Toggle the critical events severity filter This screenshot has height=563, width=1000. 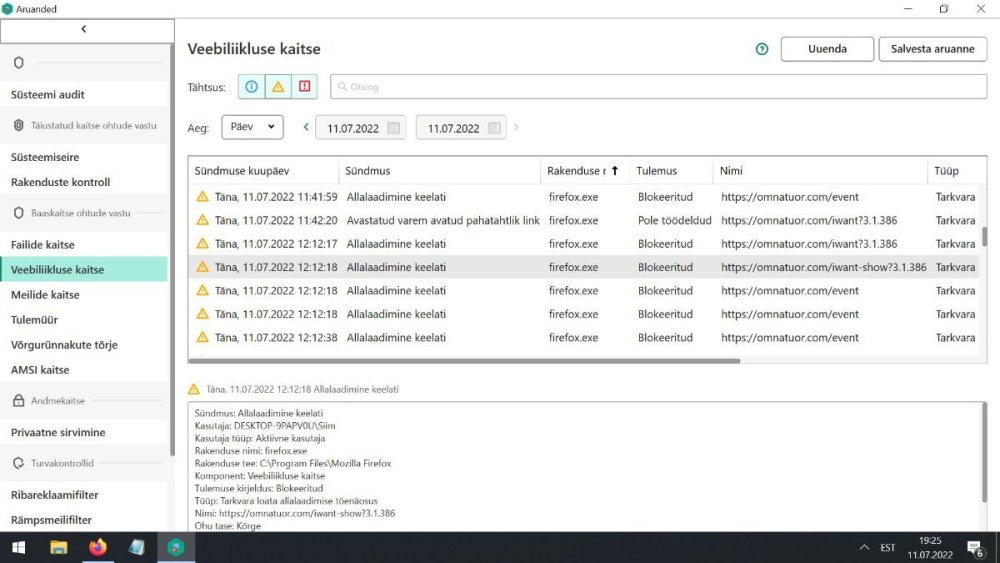tap(304, 87)
